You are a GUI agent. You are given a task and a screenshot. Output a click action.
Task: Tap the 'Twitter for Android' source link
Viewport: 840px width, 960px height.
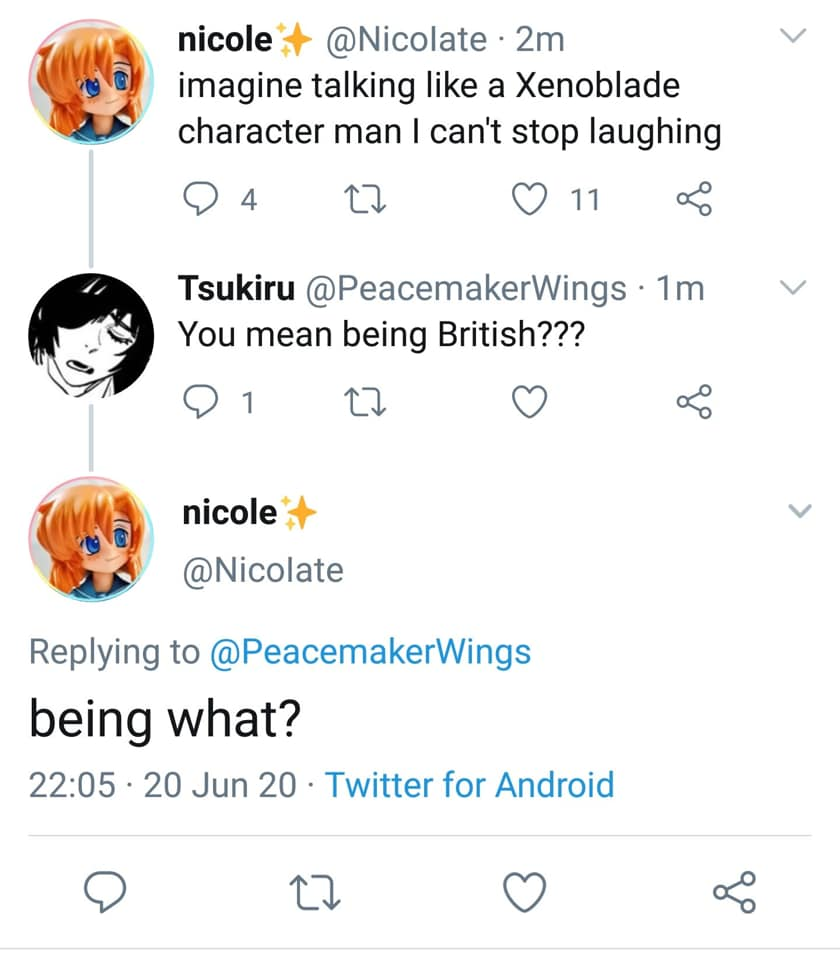pyautogui.click(x=469, y=784)
